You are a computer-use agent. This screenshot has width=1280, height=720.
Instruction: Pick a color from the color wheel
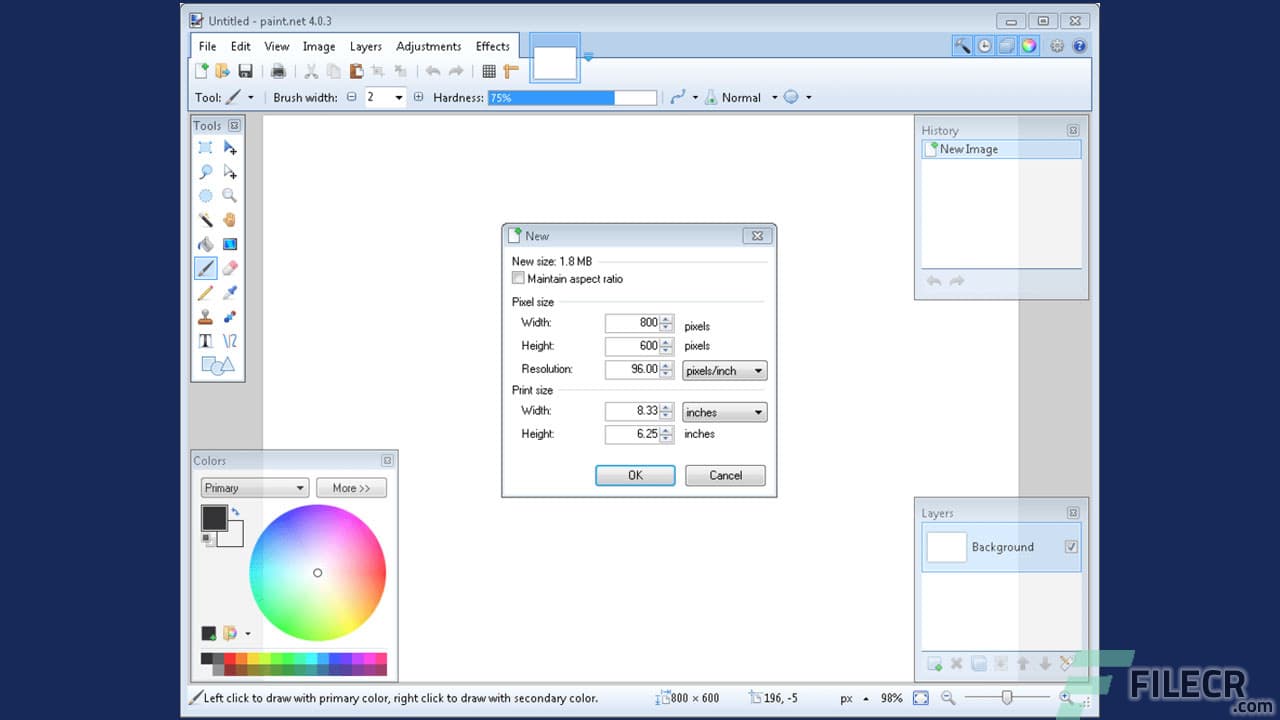click(x=318, y=573)
